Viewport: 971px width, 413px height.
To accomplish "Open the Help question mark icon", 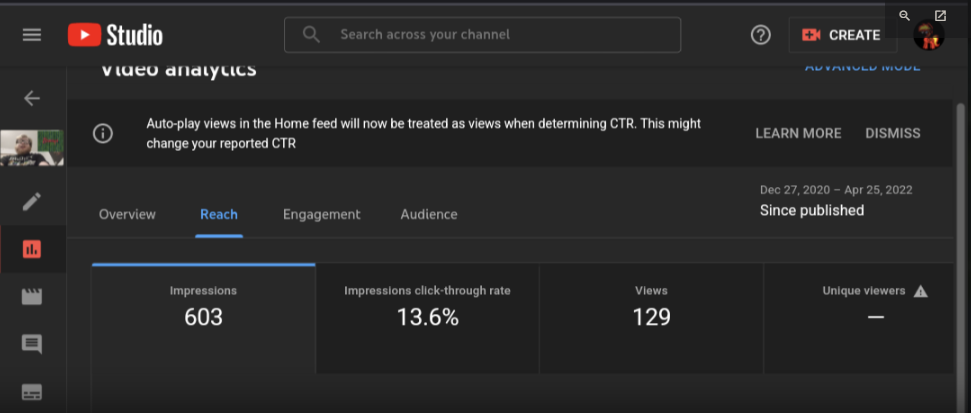I will (760, 35).
